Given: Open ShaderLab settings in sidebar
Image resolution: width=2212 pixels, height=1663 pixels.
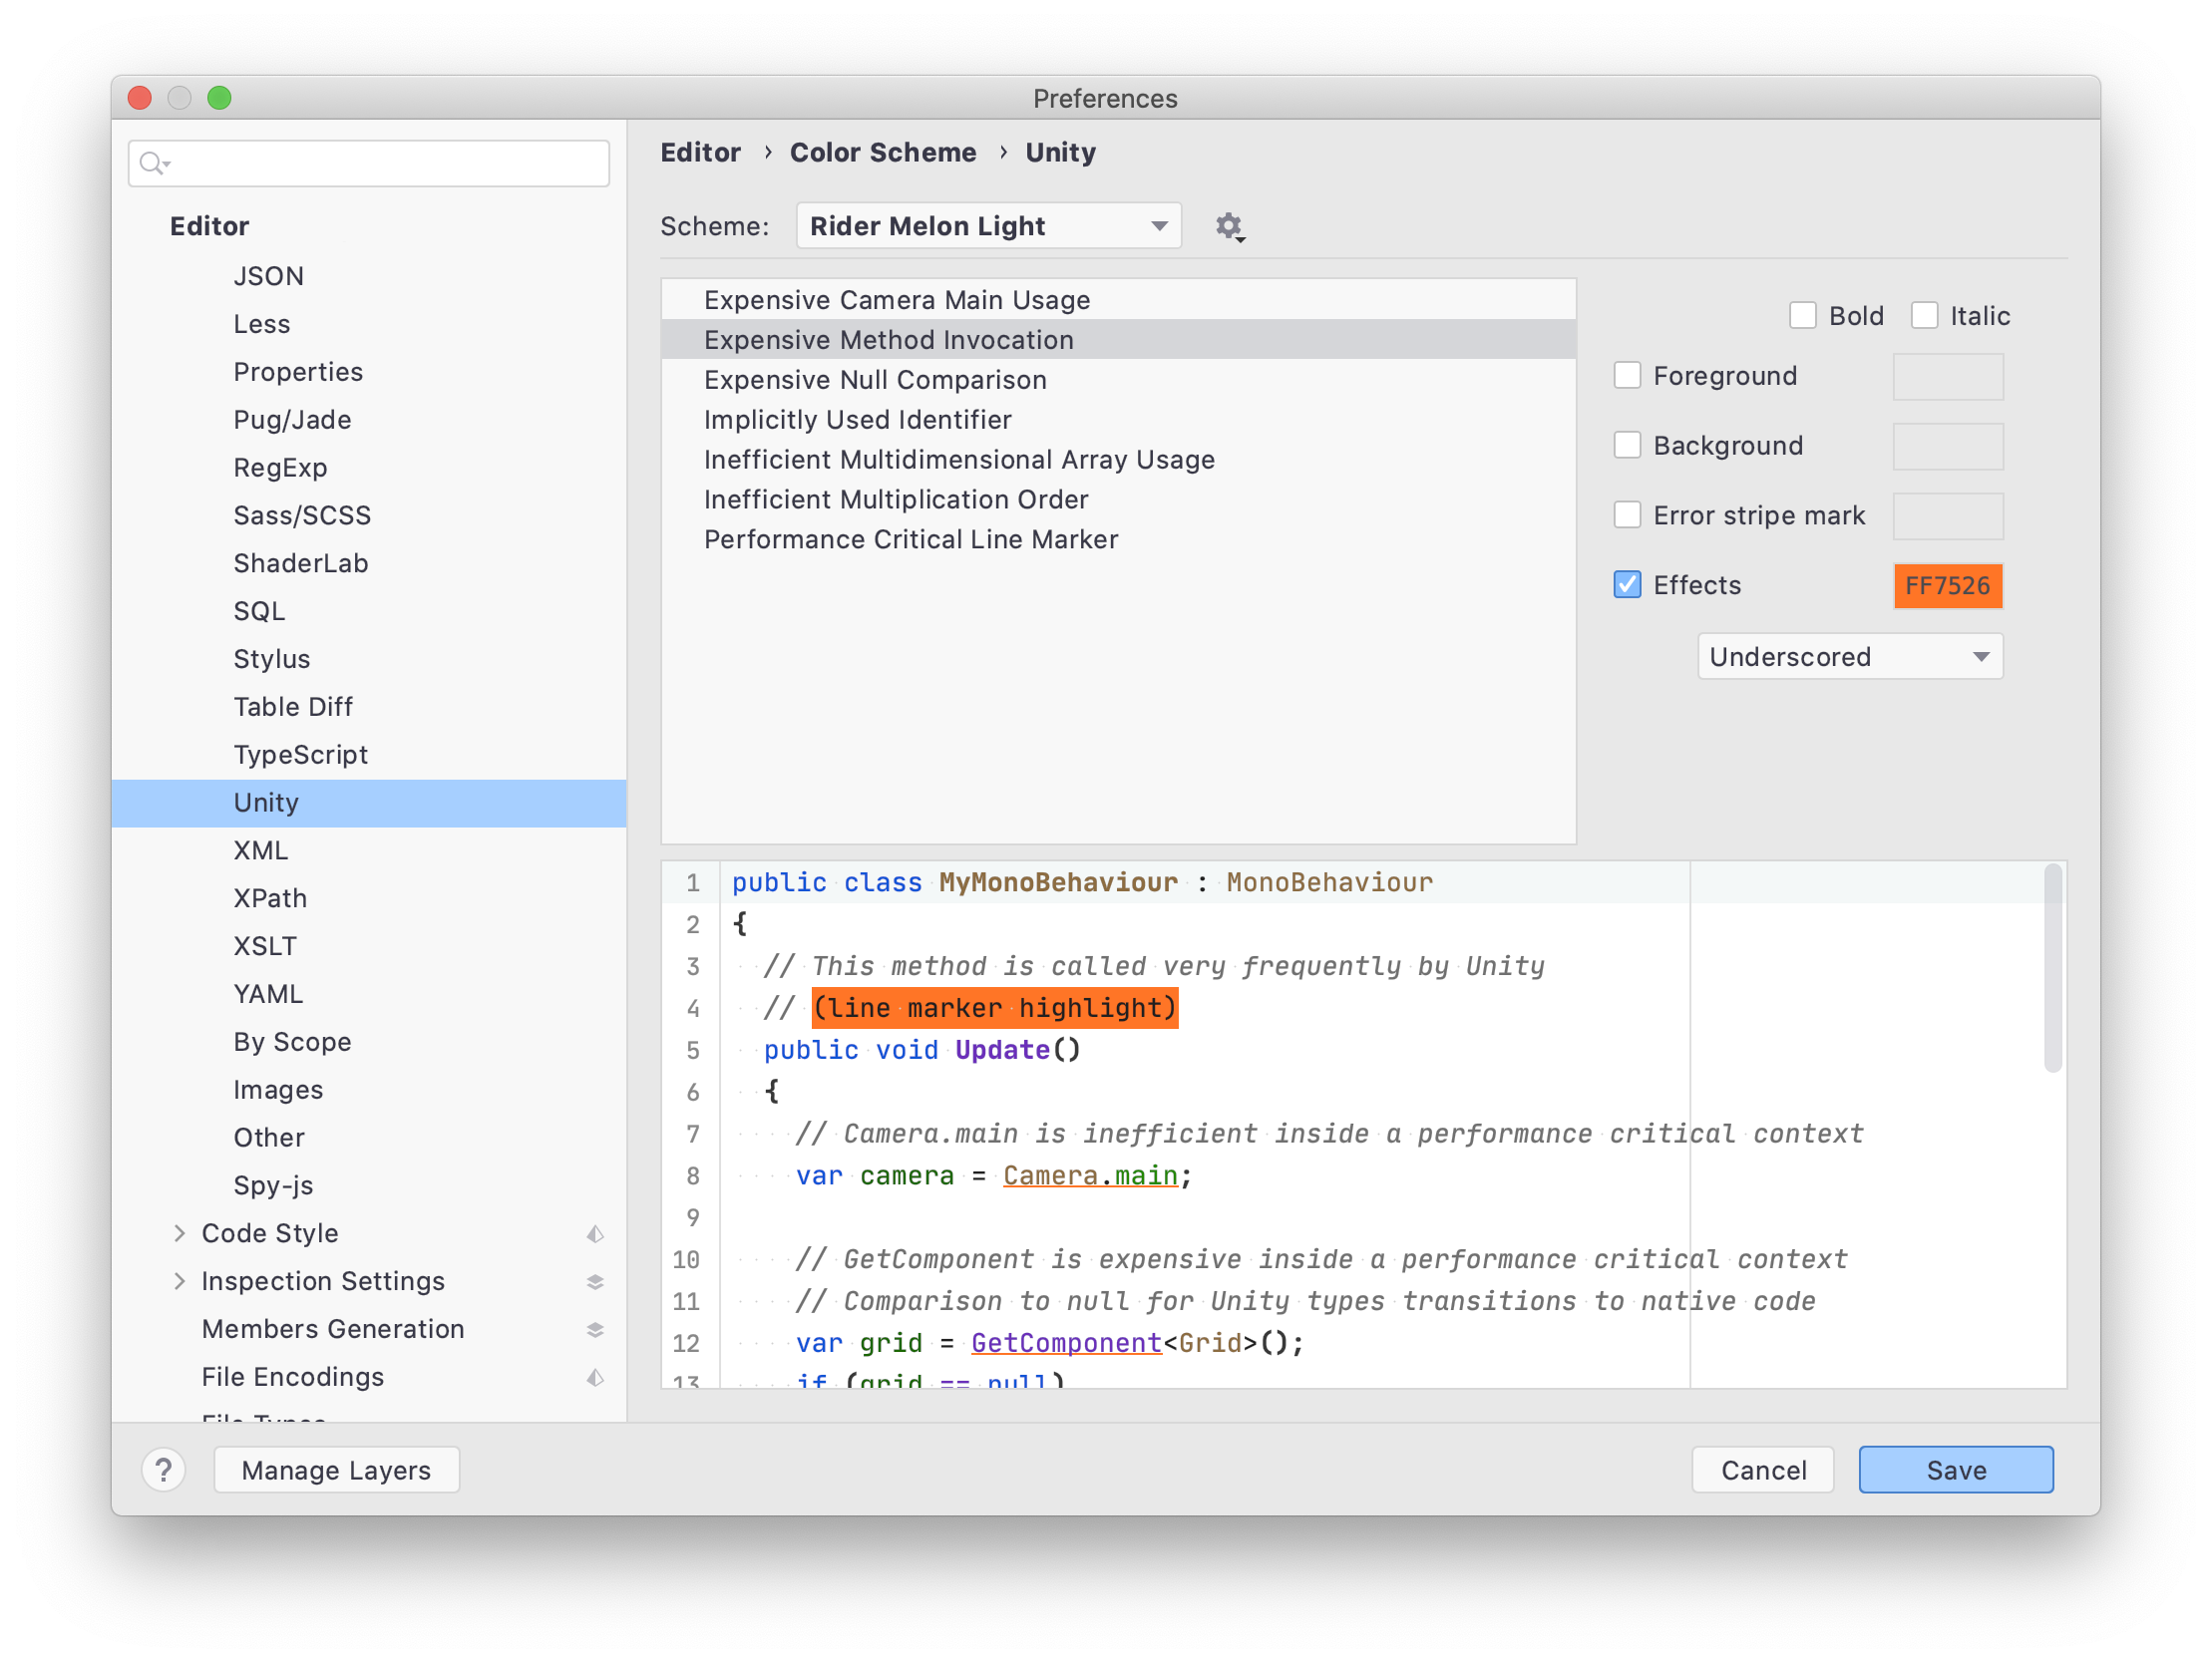Looking at the screenshot, I should [x=369, y=564].
